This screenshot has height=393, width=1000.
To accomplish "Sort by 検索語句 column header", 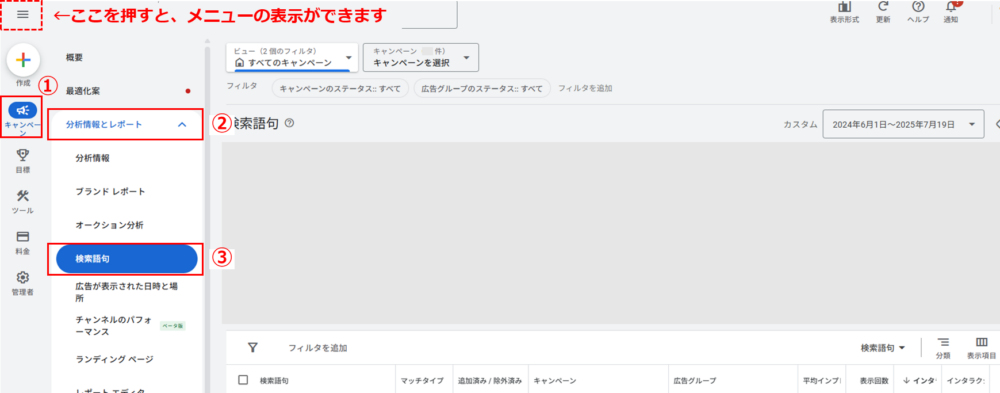I will click(274, 380).
